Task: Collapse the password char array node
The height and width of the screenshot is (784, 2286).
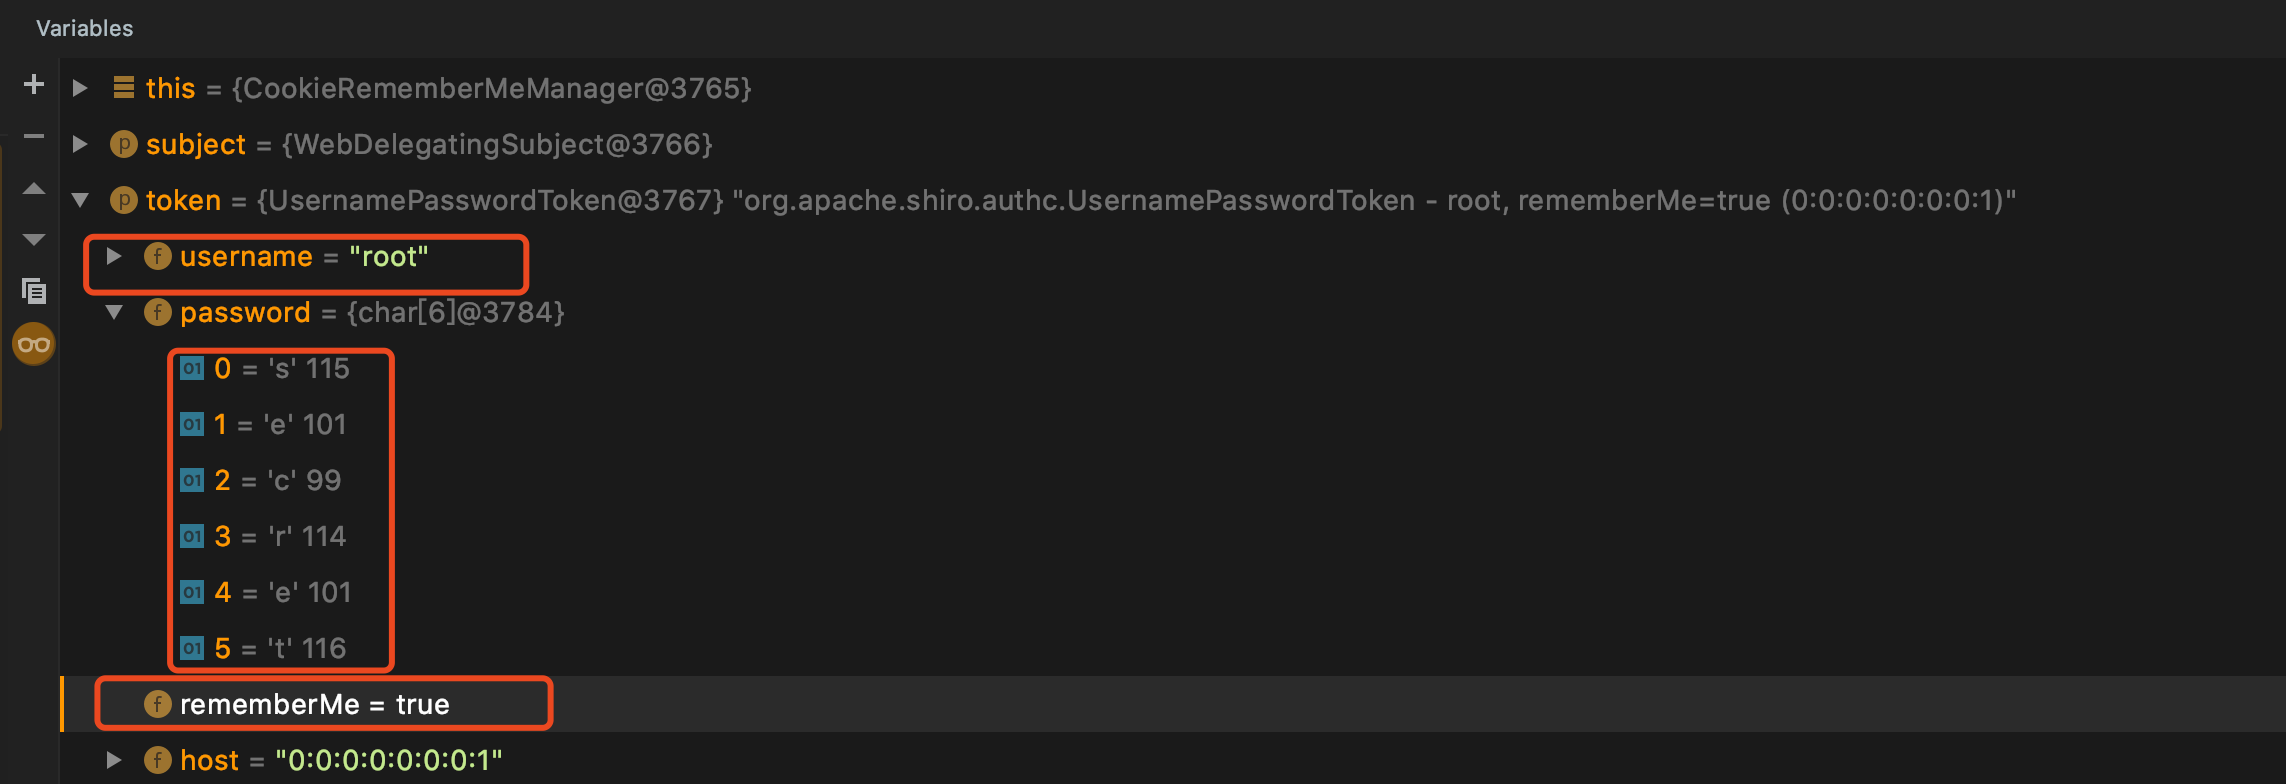Action: tap(114, 312)
